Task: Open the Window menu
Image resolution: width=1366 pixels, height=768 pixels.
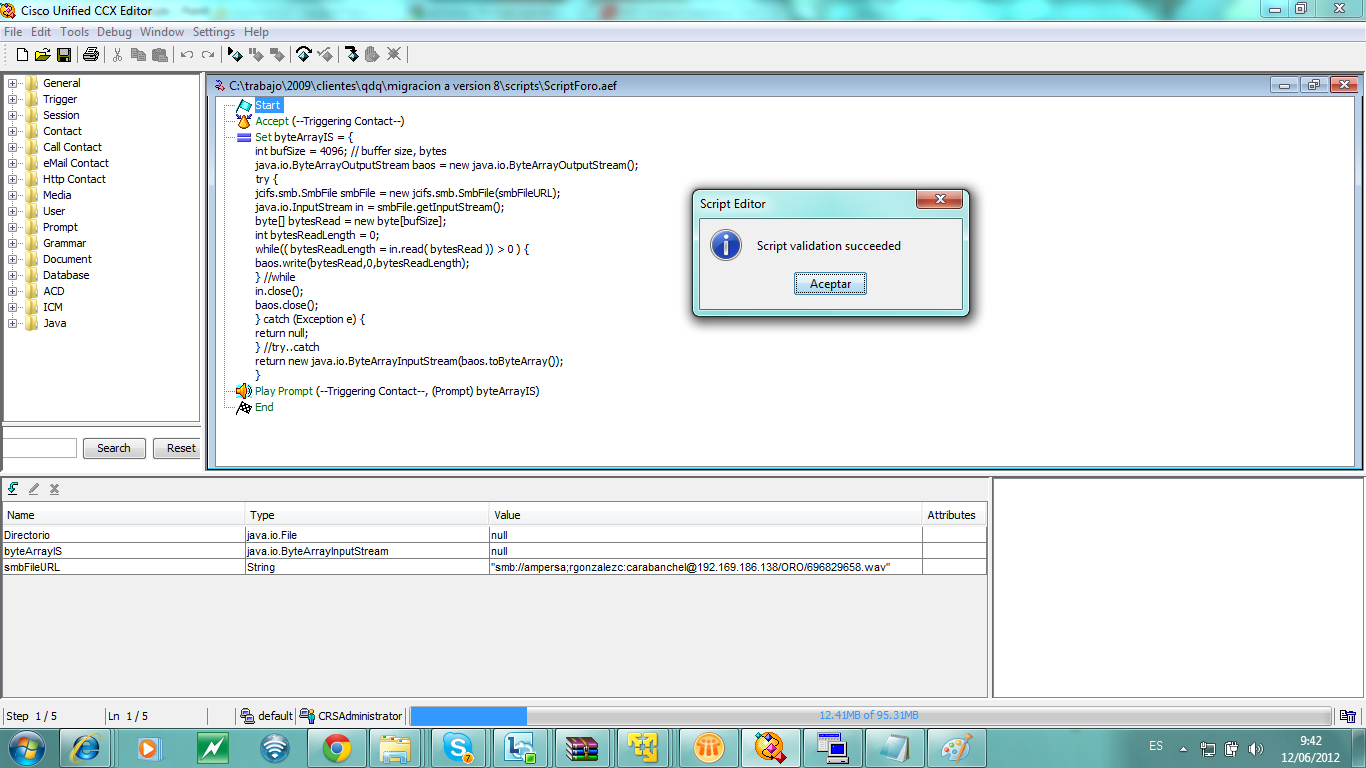Action: (162, 32)
